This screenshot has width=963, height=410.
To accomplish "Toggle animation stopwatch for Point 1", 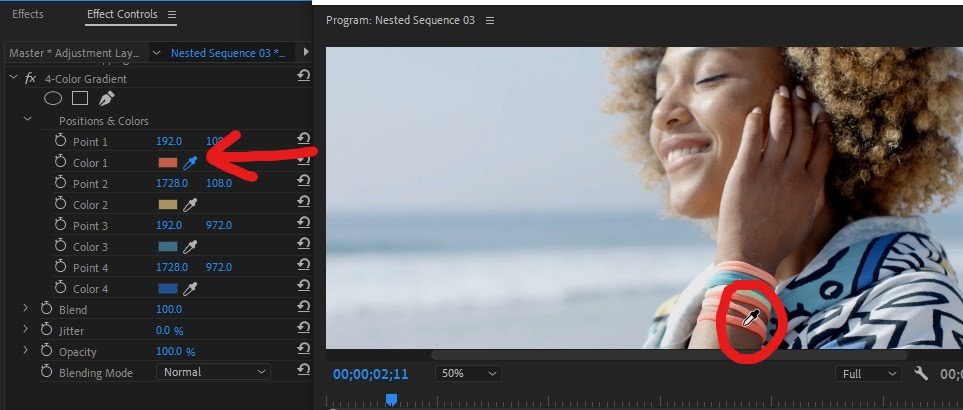I will (60, 141).
